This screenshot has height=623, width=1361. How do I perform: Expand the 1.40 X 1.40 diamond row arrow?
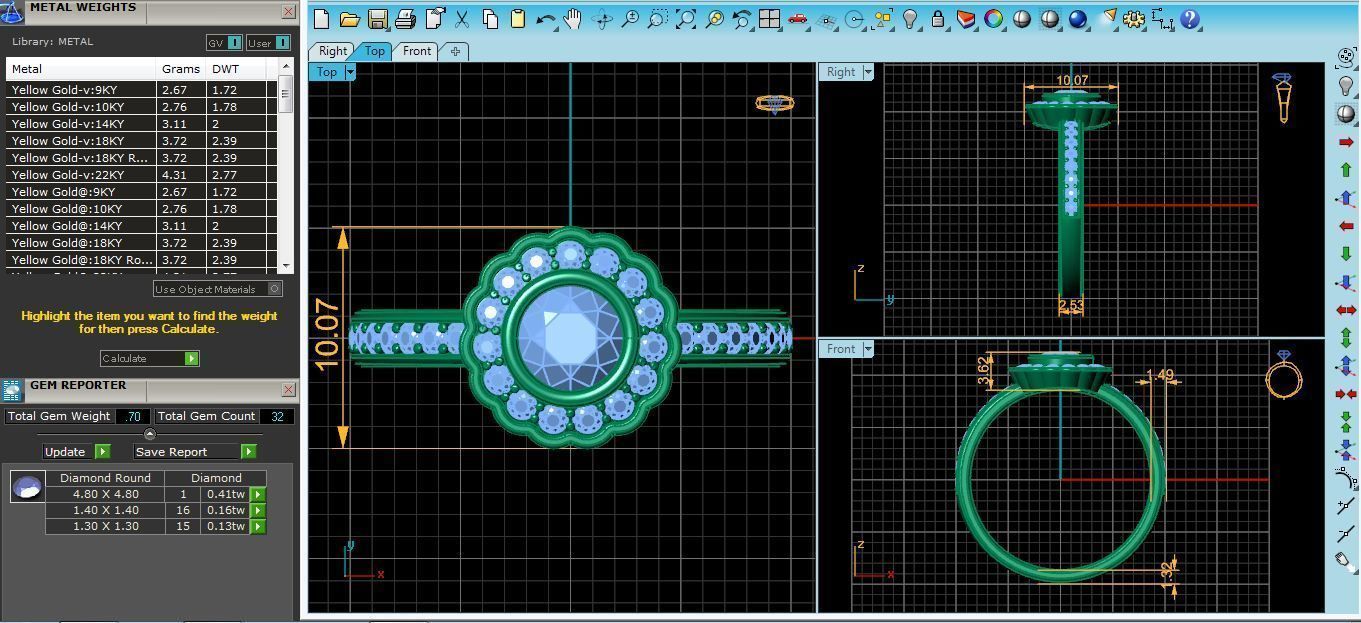click(257, 510)
